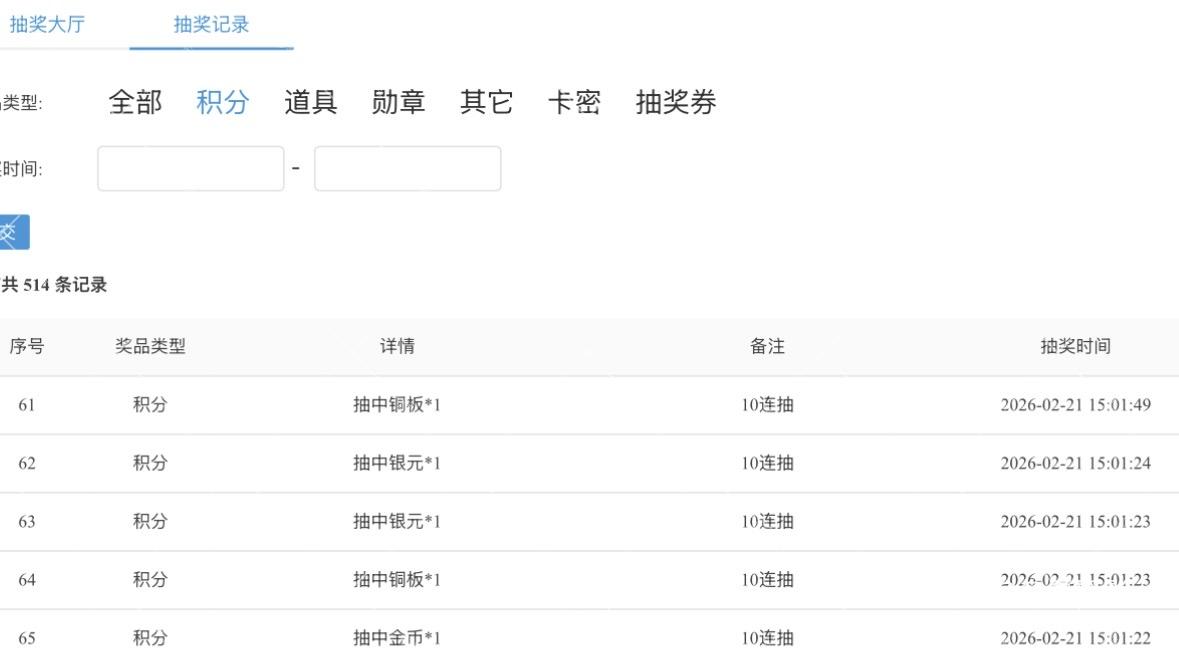The width and height of the screenshot is (1179, 657).
Task: Select record row number 61
Action: coord(27,405)
